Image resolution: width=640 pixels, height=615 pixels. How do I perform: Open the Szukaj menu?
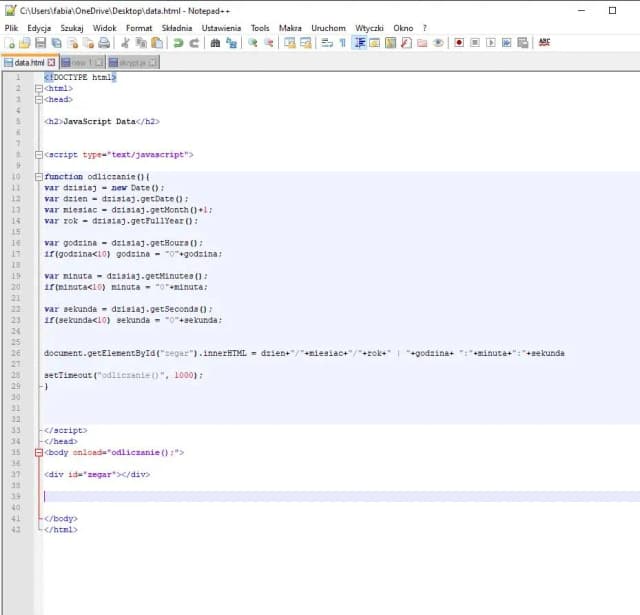point(72,28)
